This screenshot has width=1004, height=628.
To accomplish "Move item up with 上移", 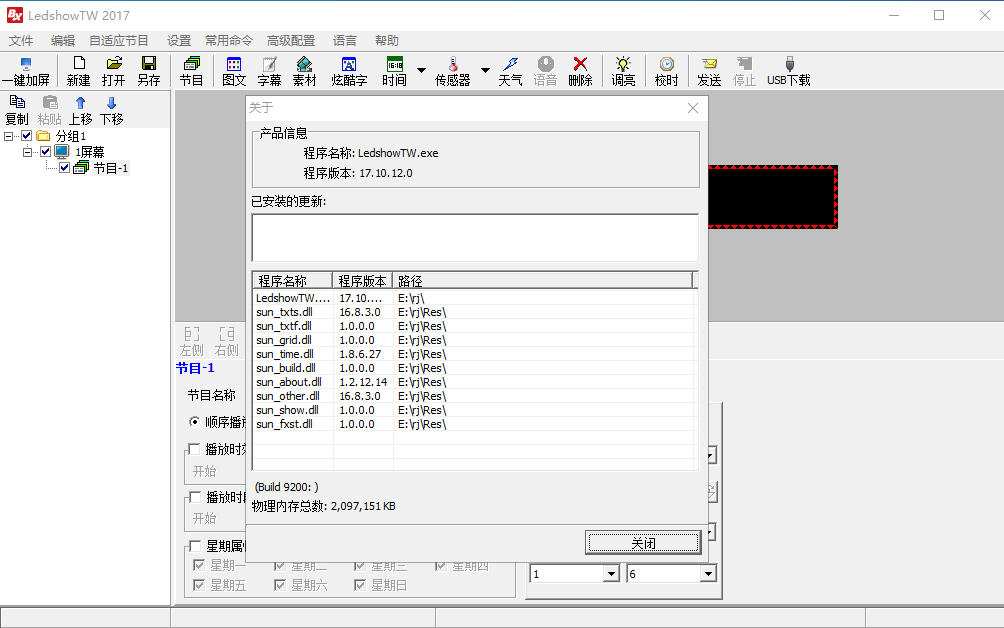I will 81,110.
